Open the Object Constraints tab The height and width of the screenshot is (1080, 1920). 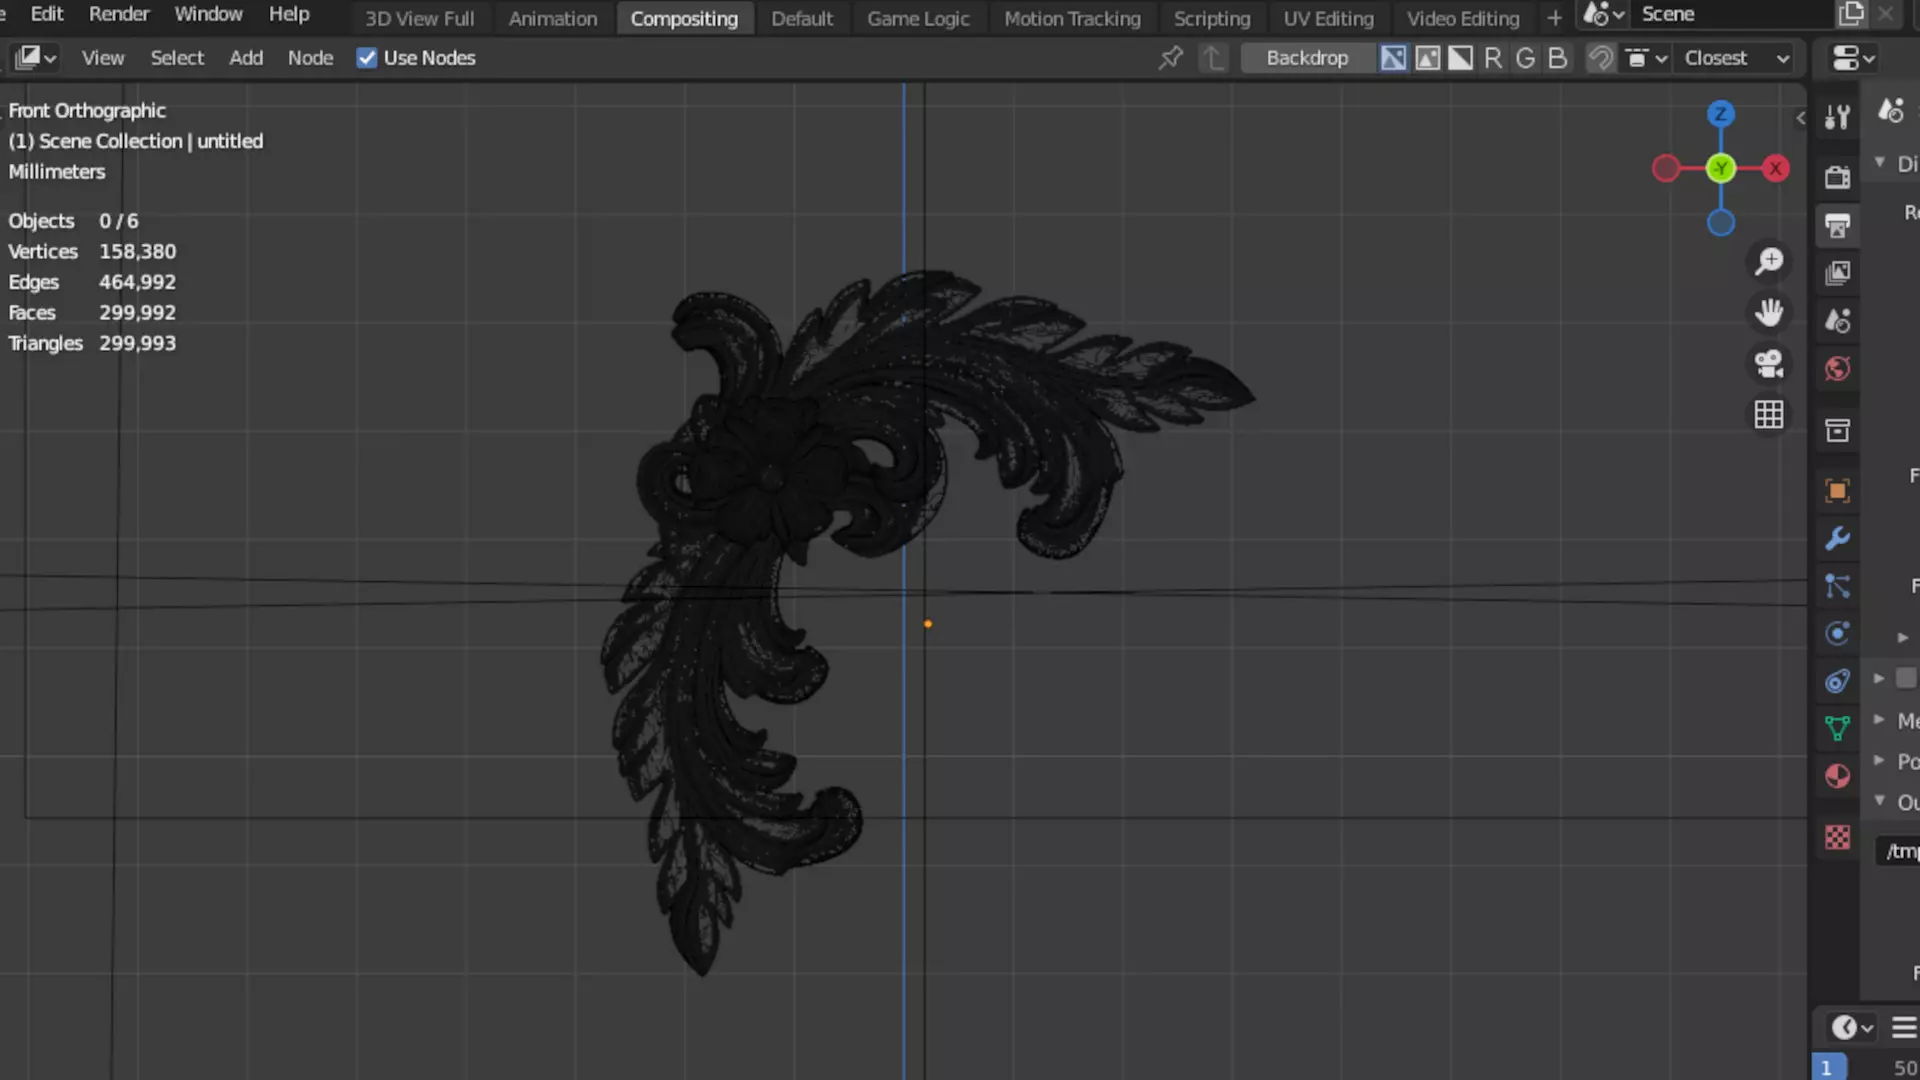pyautogui.click(x=1837, y=682)
